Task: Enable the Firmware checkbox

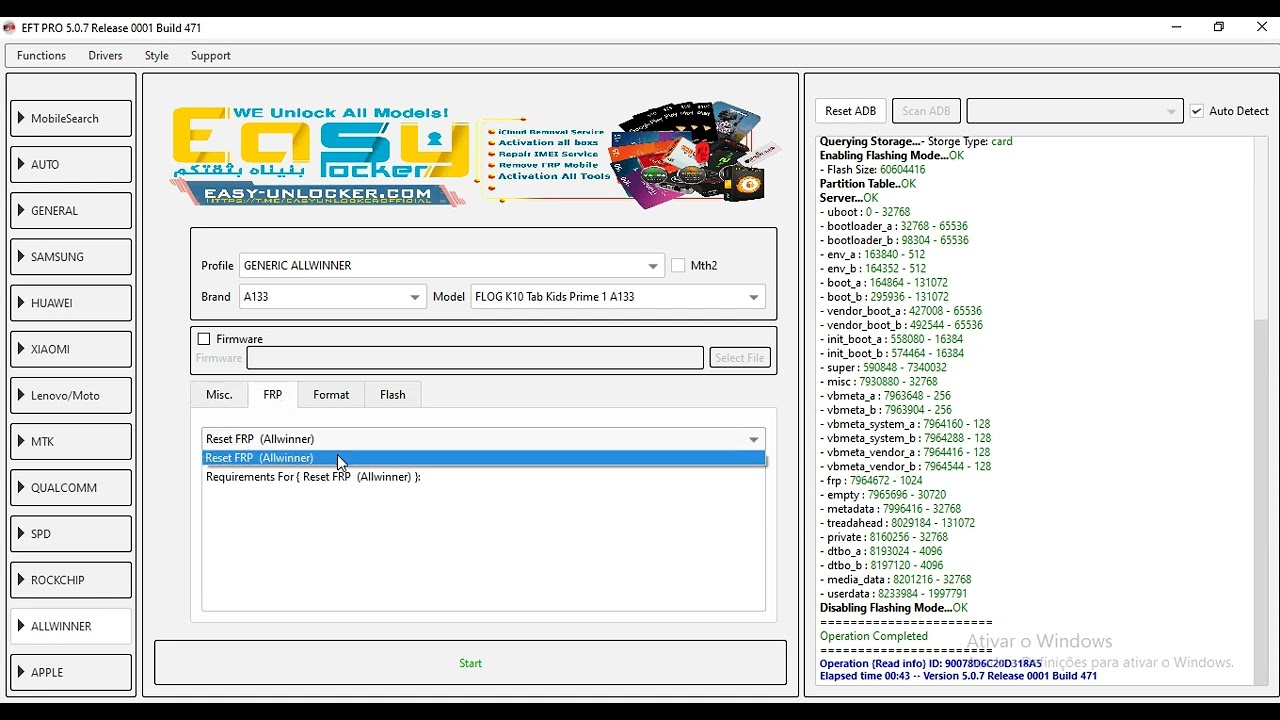Action: (204, 339)
